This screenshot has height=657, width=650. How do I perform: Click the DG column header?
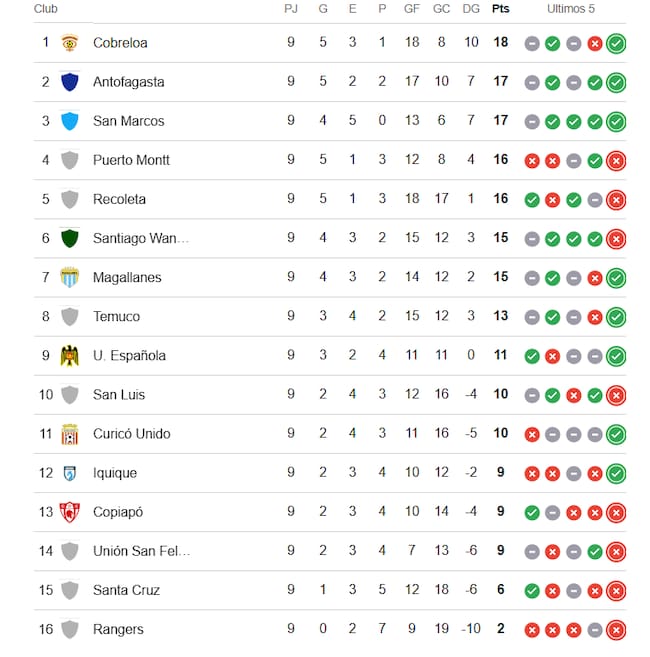[x=471, y=9]
